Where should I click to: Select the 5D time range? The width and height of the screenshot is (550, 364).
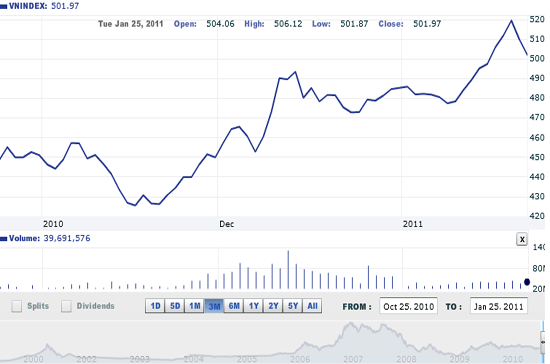coord(175,306)
